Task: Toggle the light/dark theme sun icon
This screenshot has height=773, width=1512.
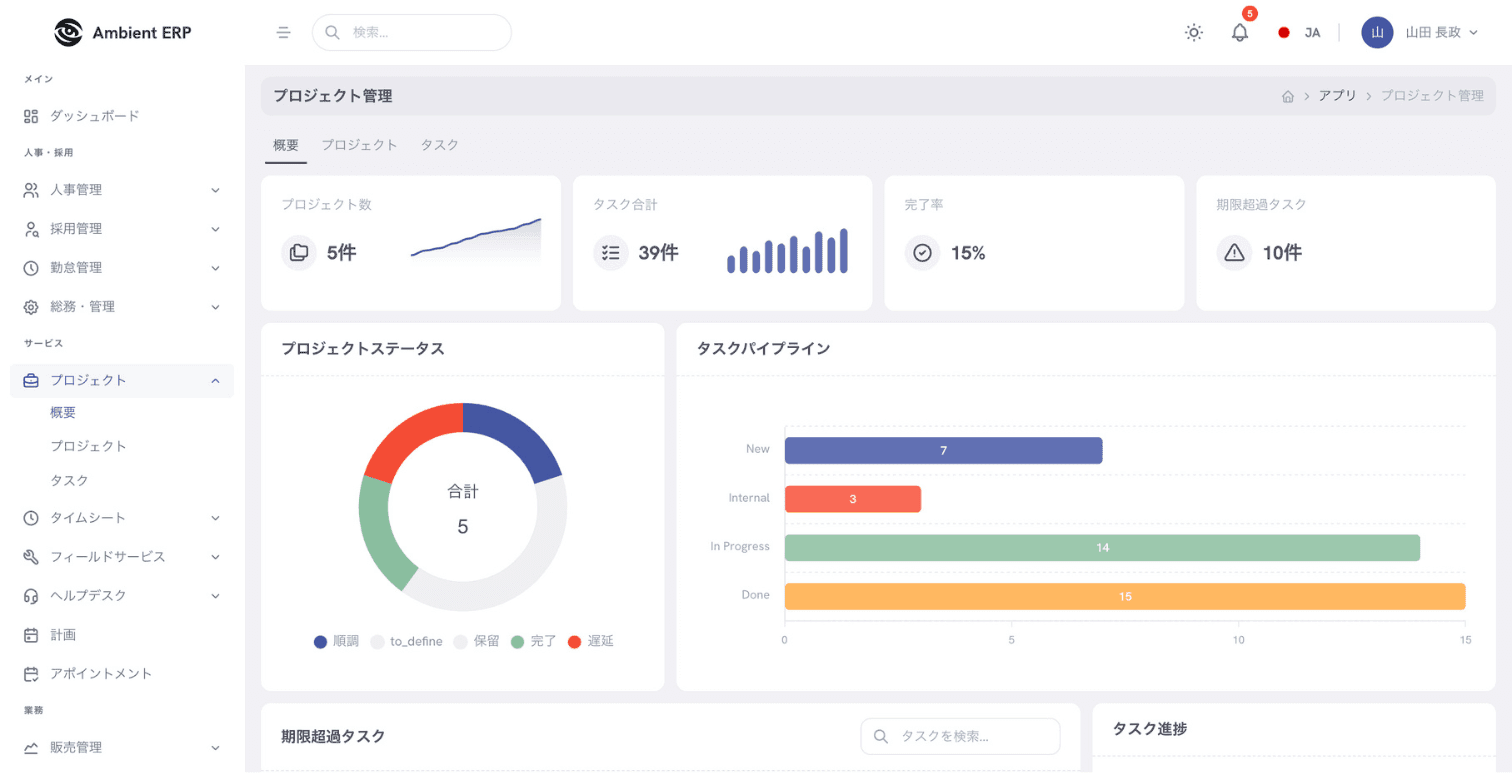Action: [x=1194, y=32]
